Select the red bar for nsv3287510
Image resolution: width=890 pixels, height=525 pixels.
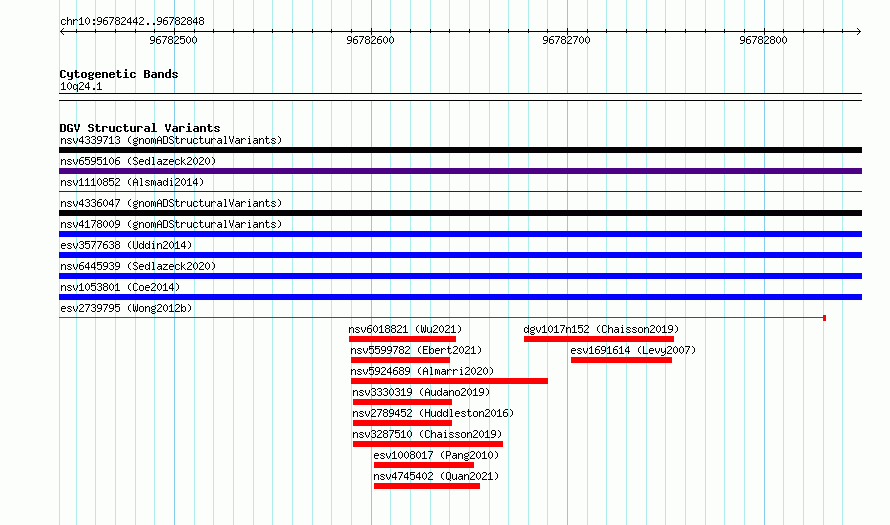pyautogui.click(x=428, y=444)
